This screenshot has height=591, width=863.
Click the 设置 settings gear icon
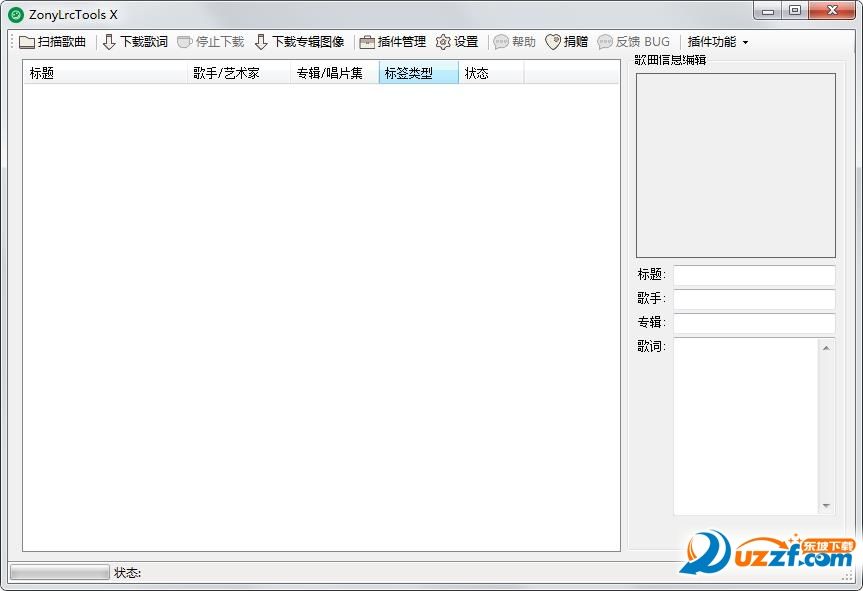[441, 41]
